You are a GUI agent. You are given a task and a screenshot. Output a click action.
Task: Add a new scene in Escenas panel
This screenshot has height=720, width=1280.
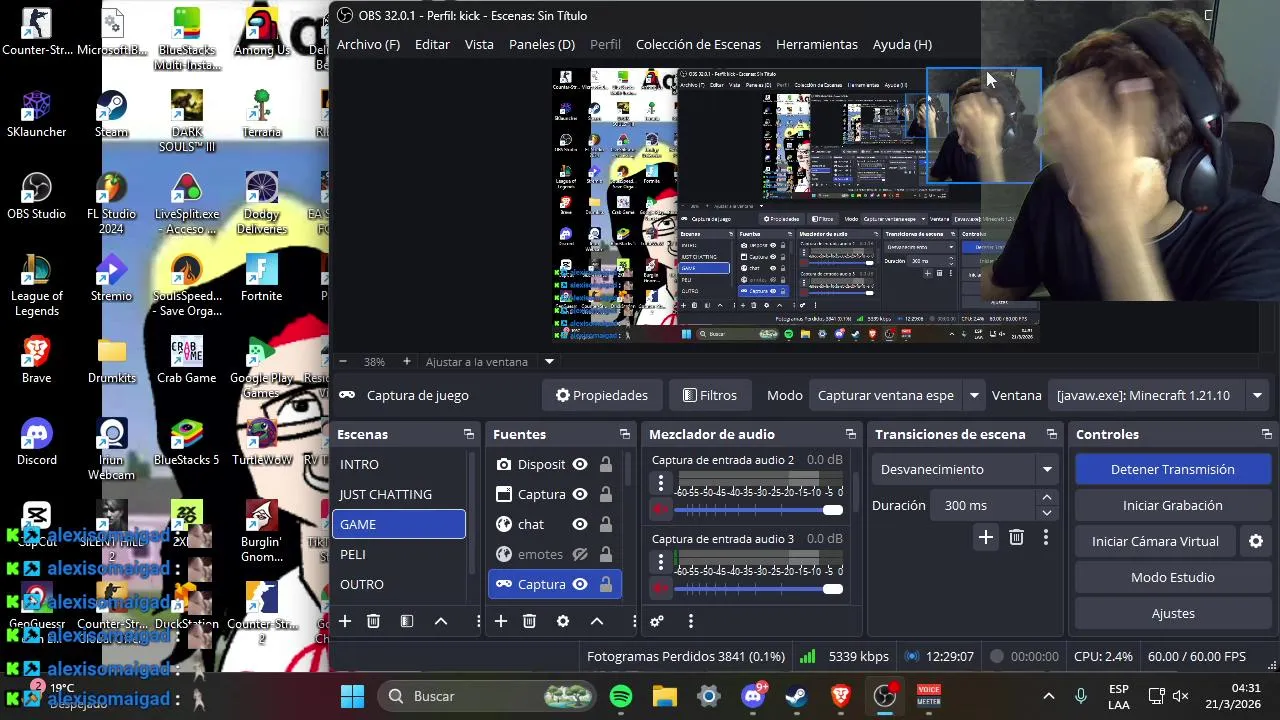(345, 621)
